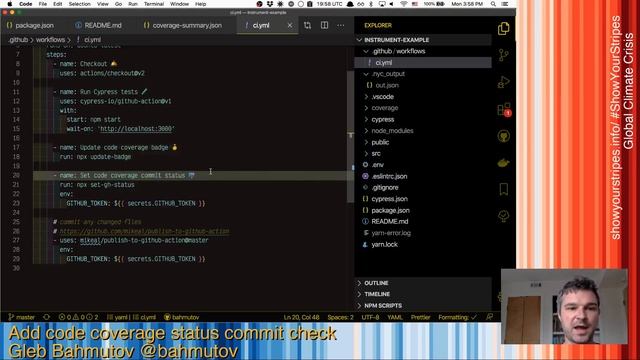This screenshot has height=360, width=640.
Task: Open the Go menu
Action: point(118,4)
